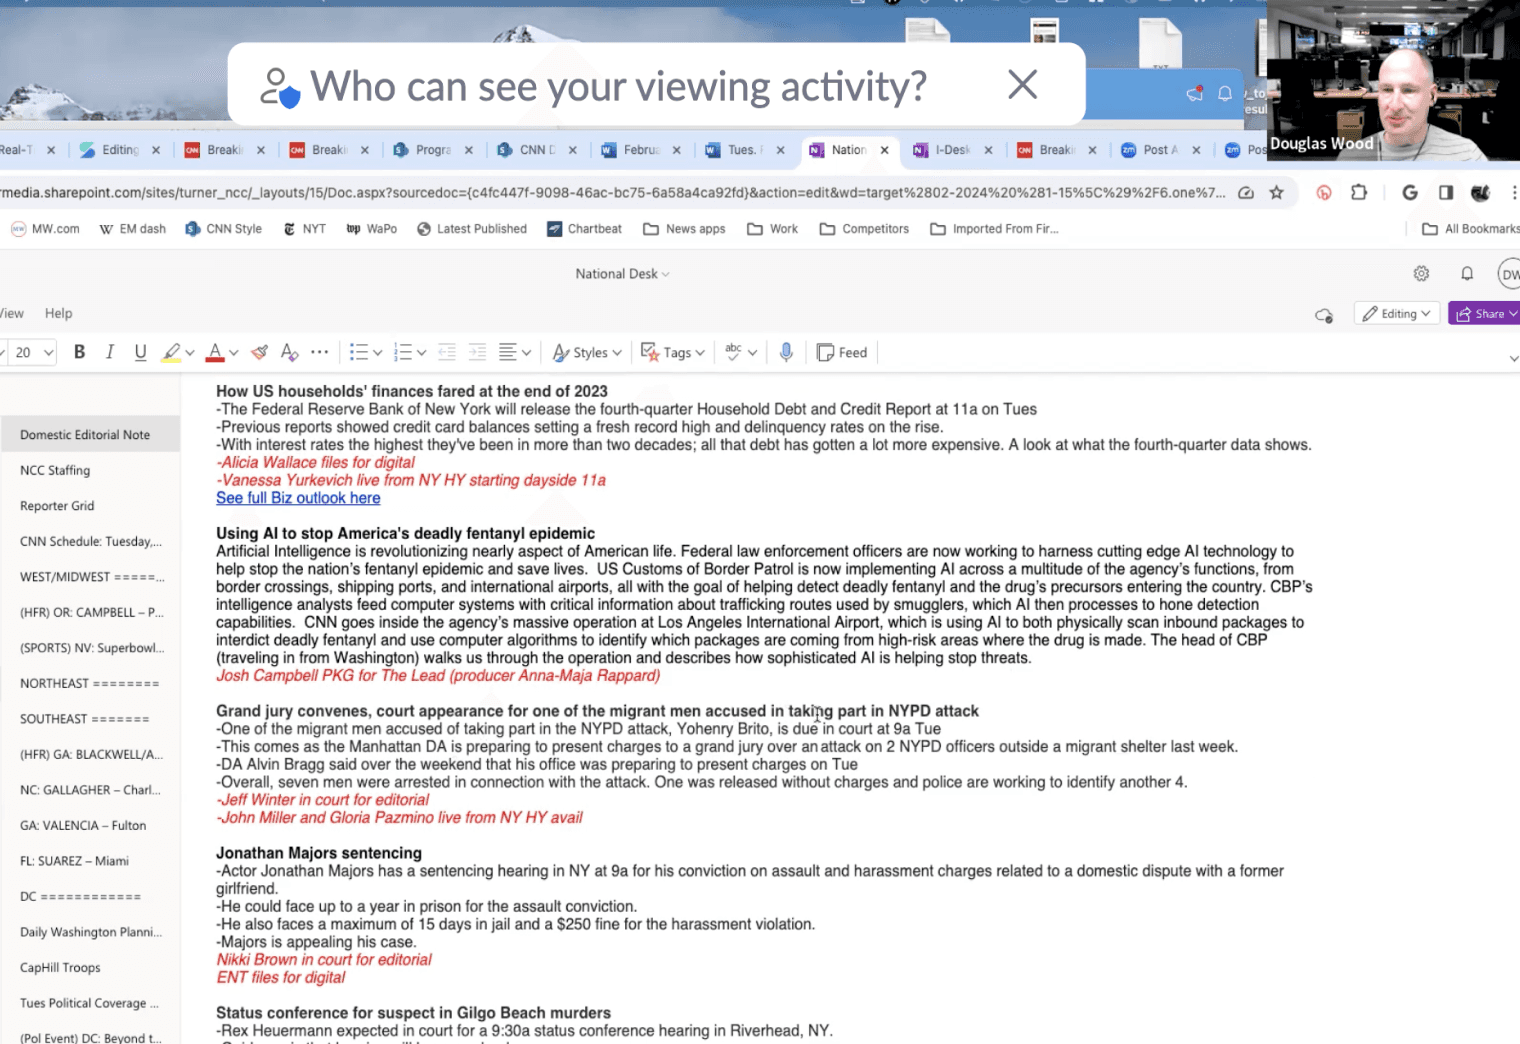Expand ribbon with collapse chevron
This screenshot has width=1520, height=1044.
[x=1513, y=358]
